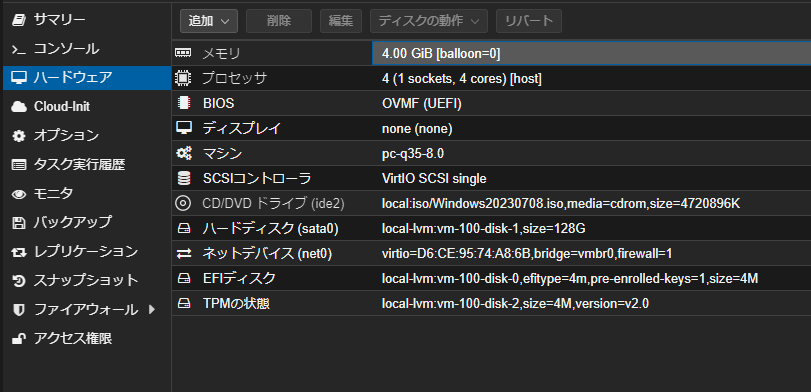
Task: Open the Cloud-Init tab
Action: 87,107
